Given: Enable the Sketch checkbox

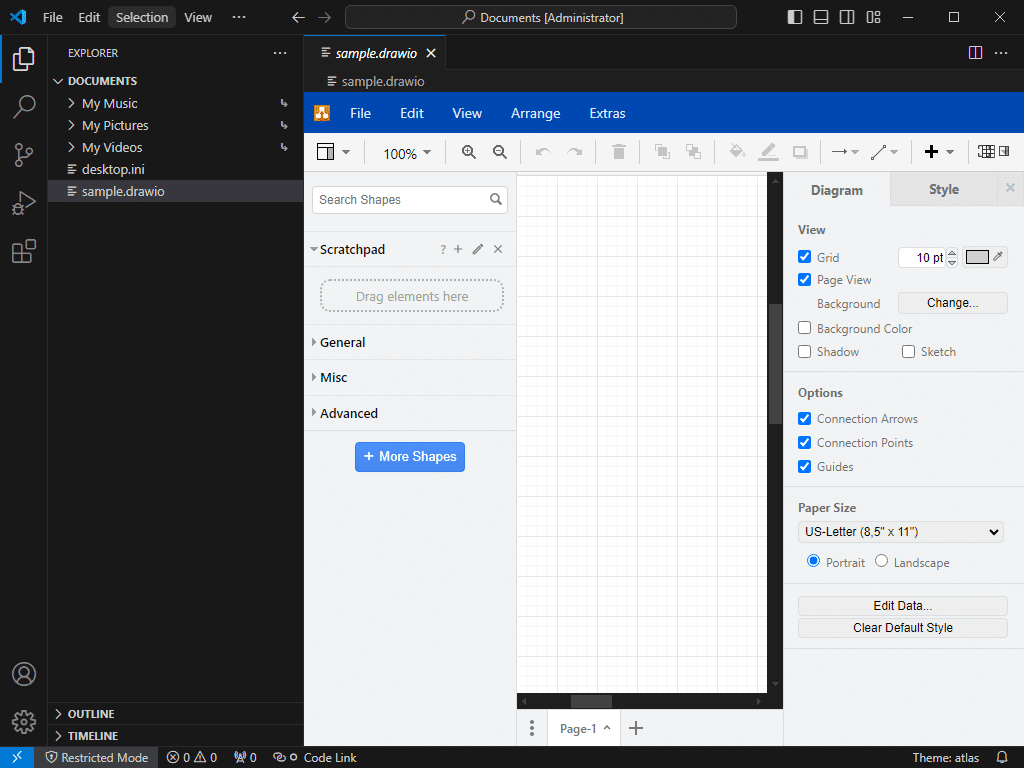Looking at the screenshot, I should pyautogui.click(x=908, y=351).
